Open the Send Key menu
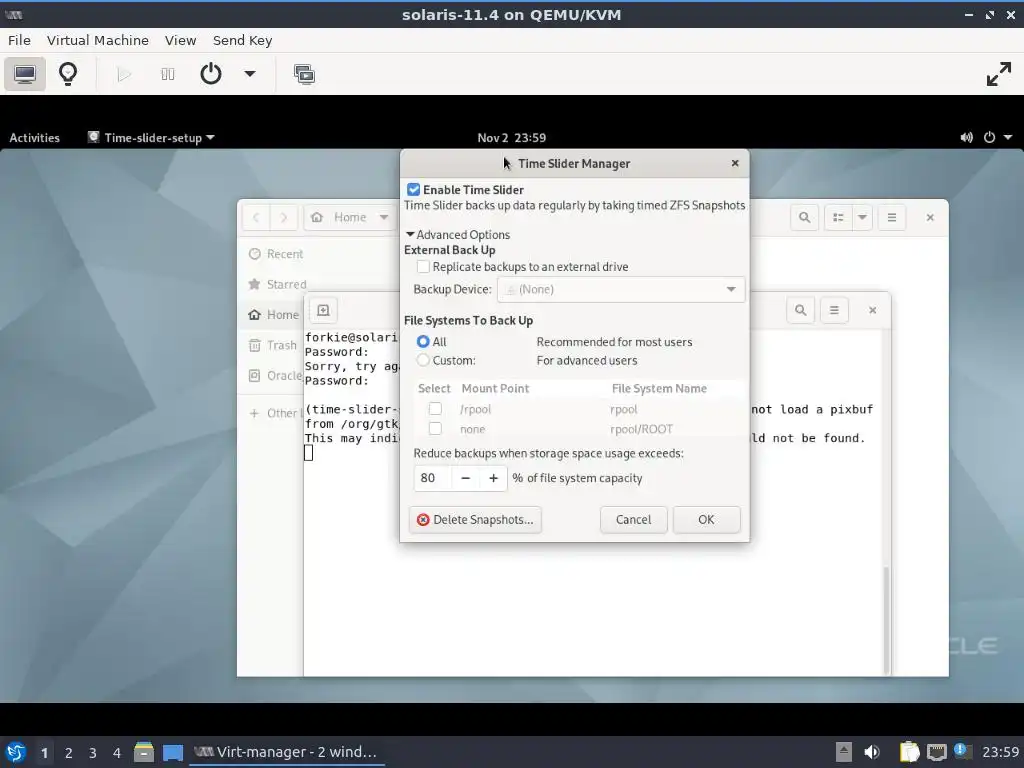The width and height of the screenshot is (1024, 768). coord(242,40)
